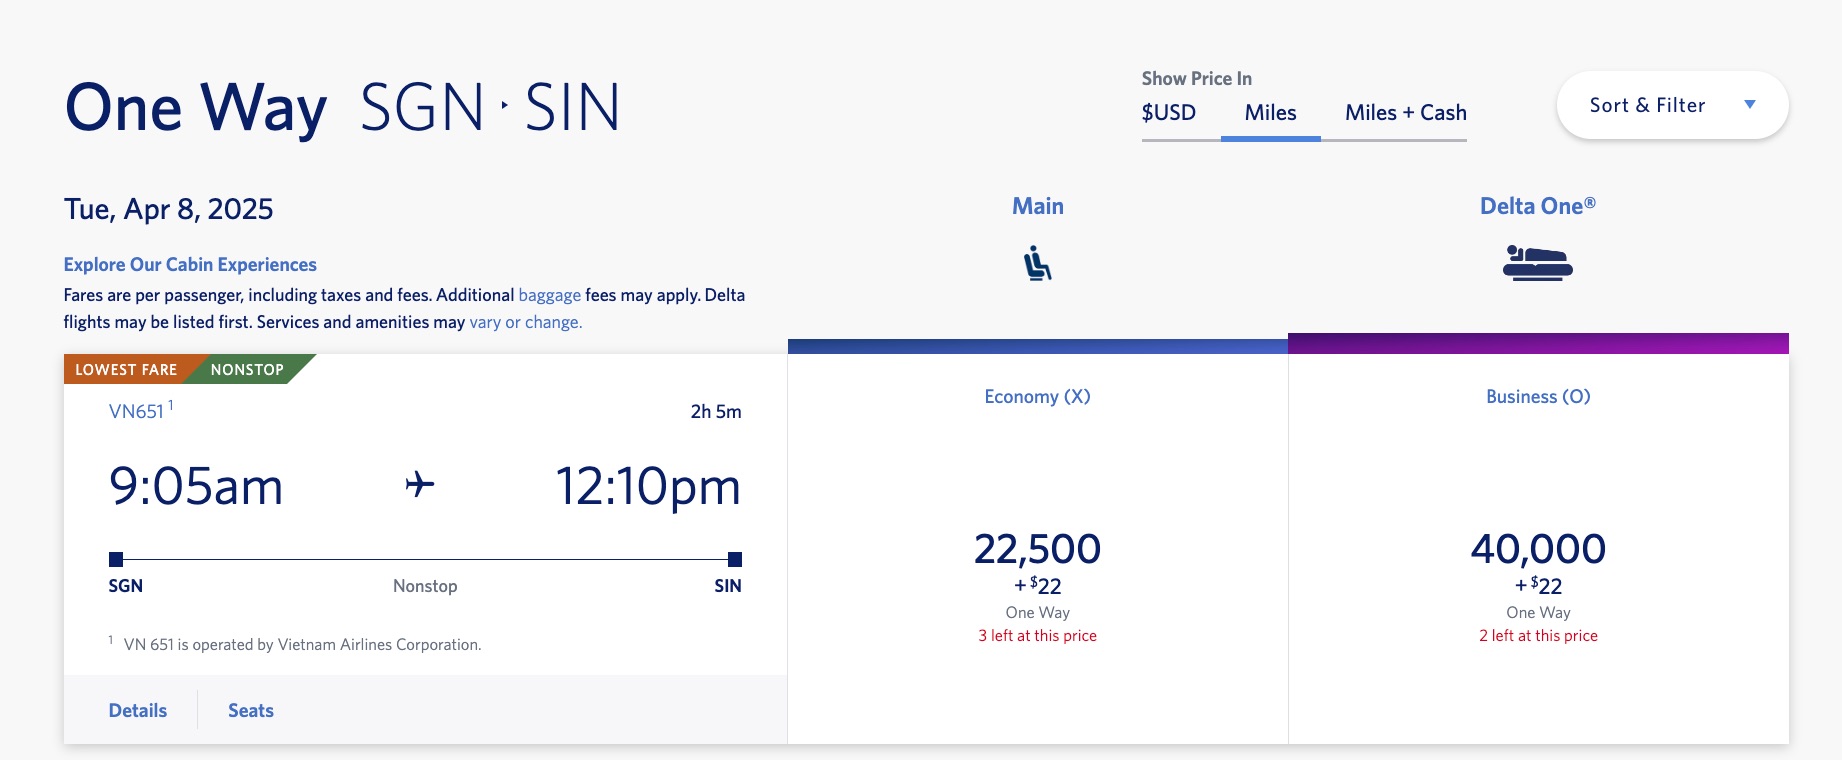Click the airplane icon on the flight path
The image size is (1842, 760).
pos(421,484)
